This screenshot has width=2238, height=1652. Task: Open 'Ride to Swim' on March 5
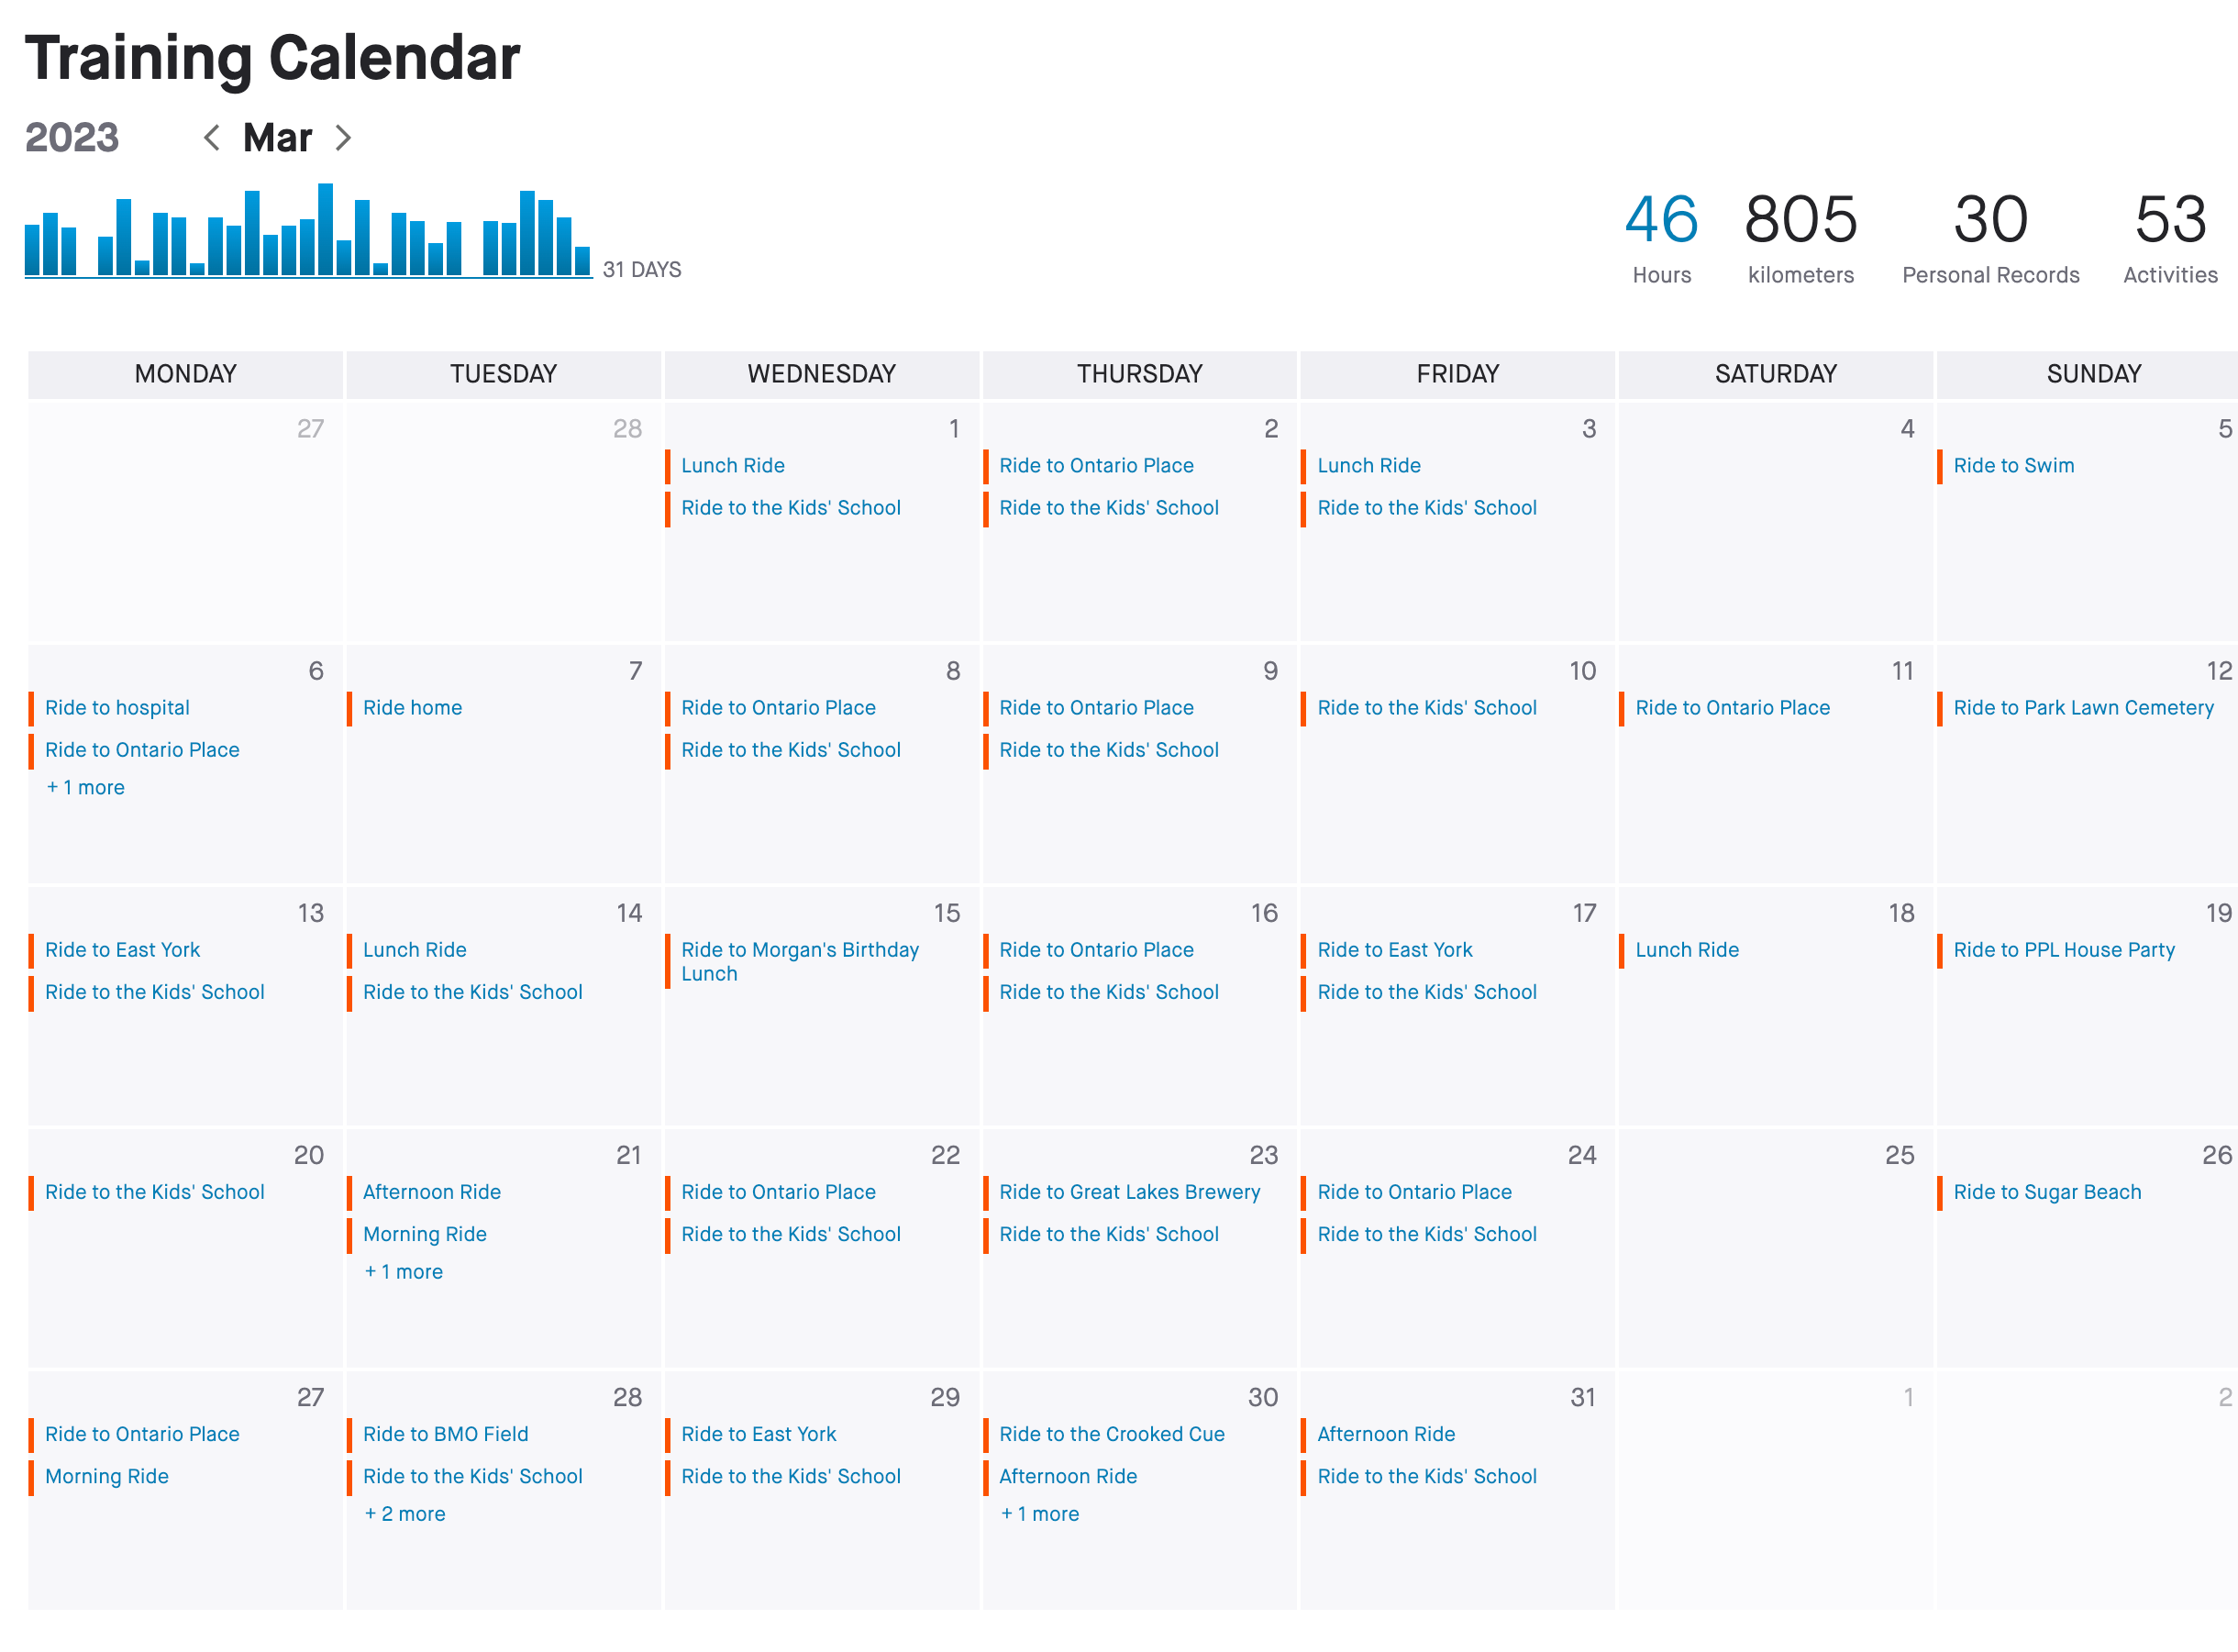coord(2013,466)
